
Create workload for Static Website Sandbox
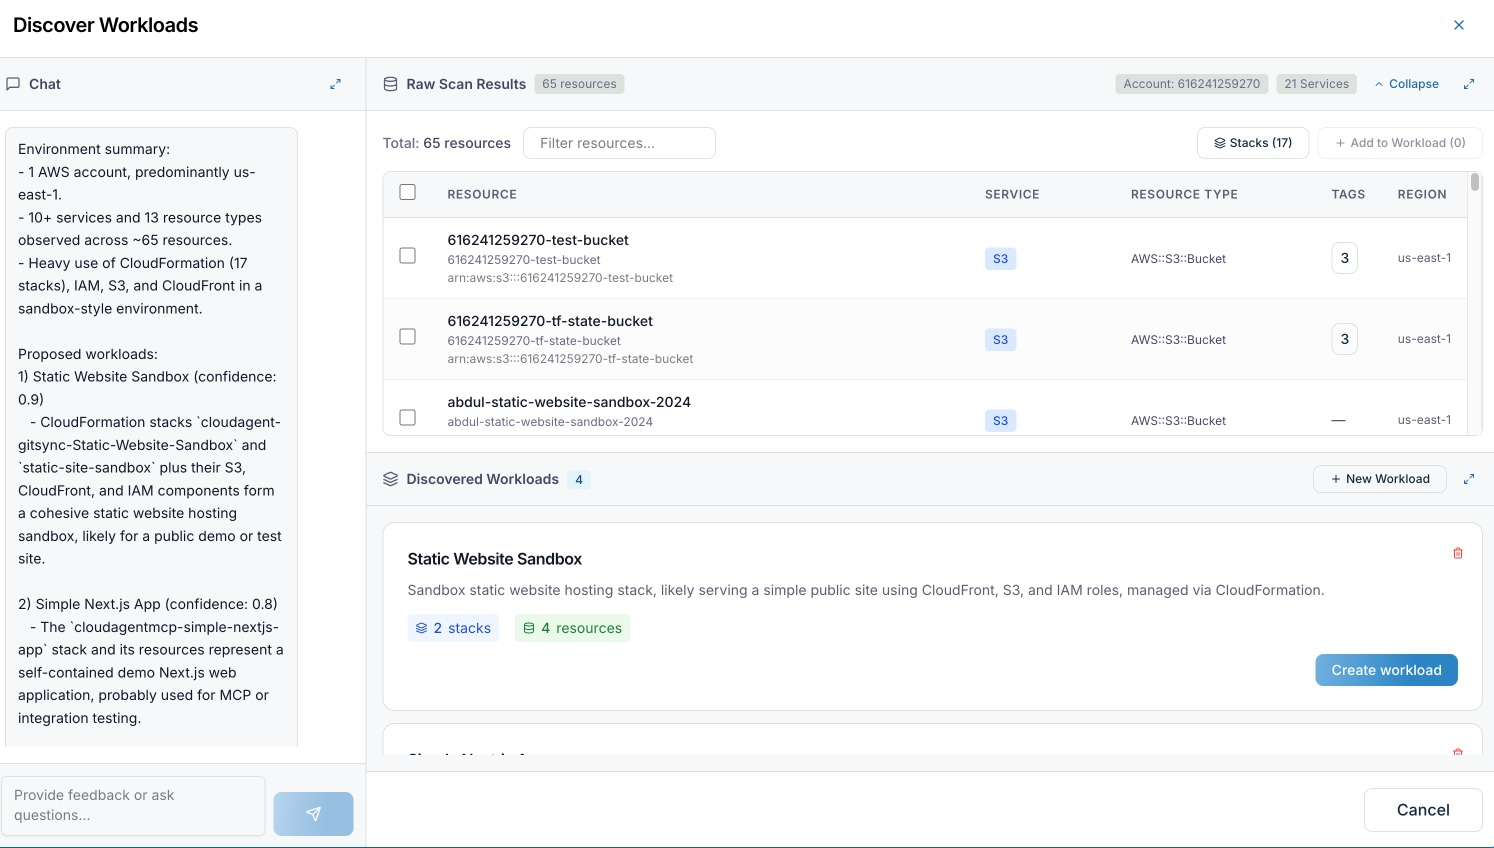pos(1386,670)
